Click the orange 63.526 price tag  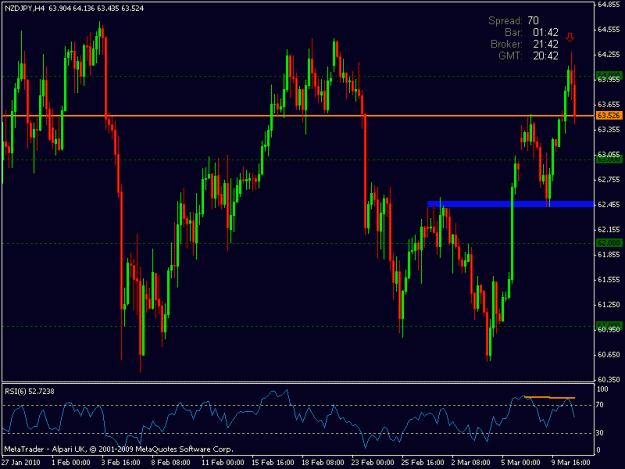609,116
